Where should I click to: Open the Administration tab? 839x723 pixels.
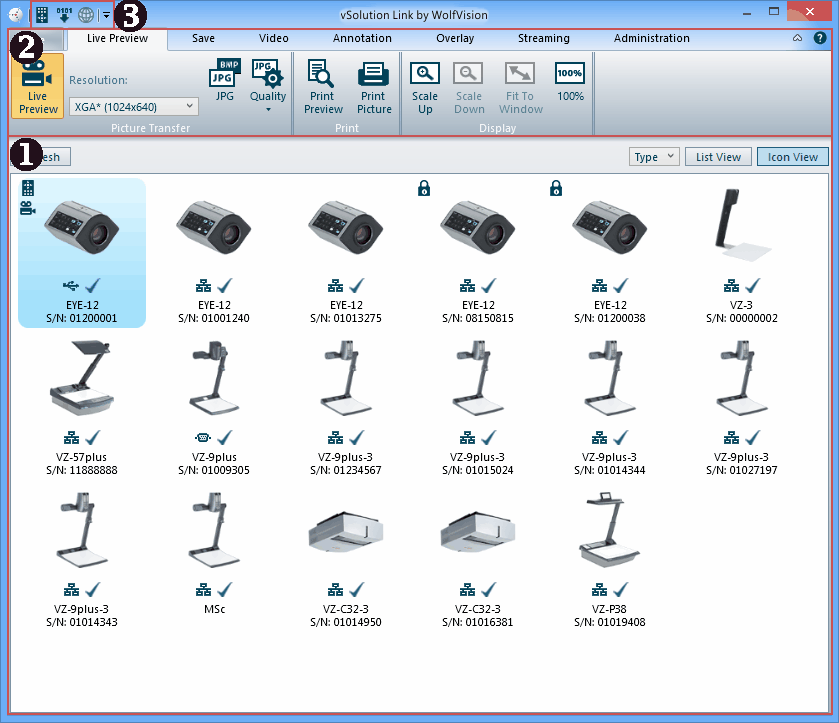click(x=651, y=39)
